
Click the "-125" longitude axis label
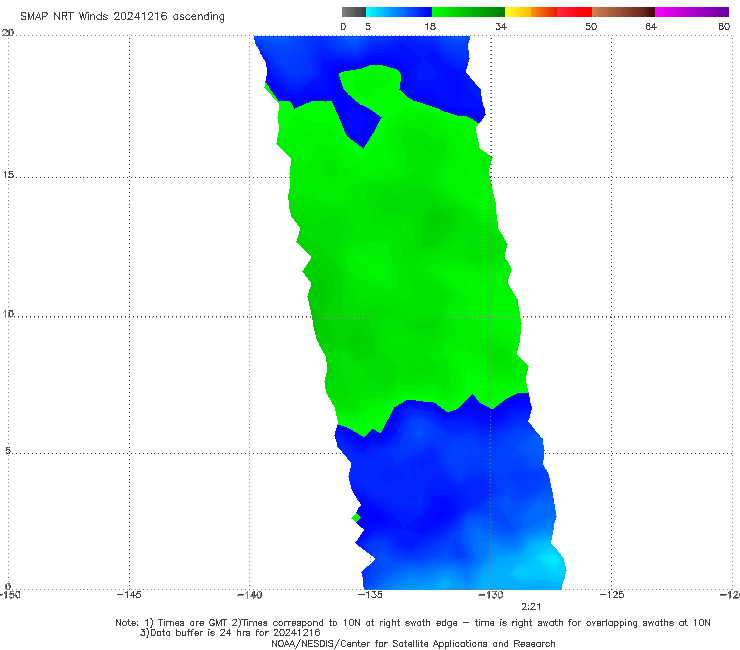612,595
